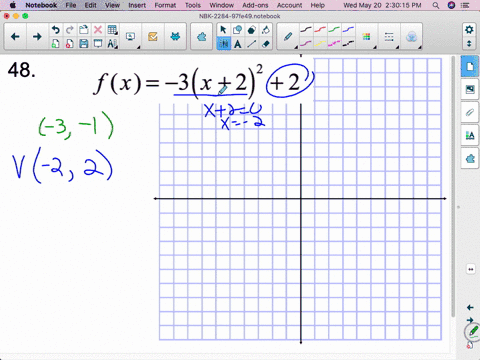Image resolution: width=480 pixels, height=360 pixels.
Task: Open Spotlight search in menu bar
Action: pyautogui.click(x=436, y=5)
